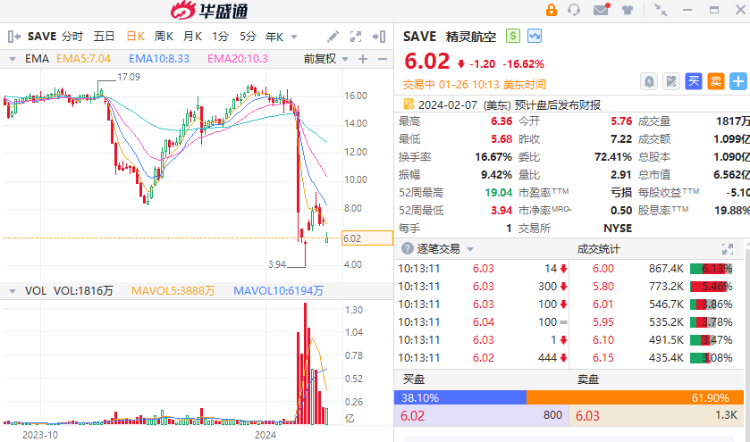Switch to 分时 chart tab
The image size is (750, 442).
click(x=72, y=36)
